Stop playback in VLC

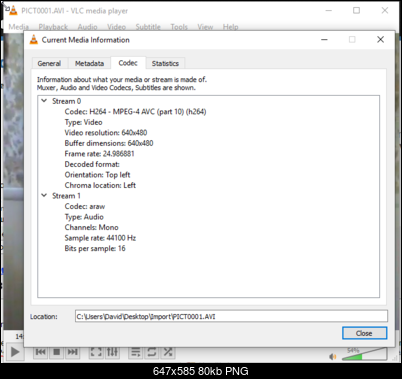click(57, 352)
